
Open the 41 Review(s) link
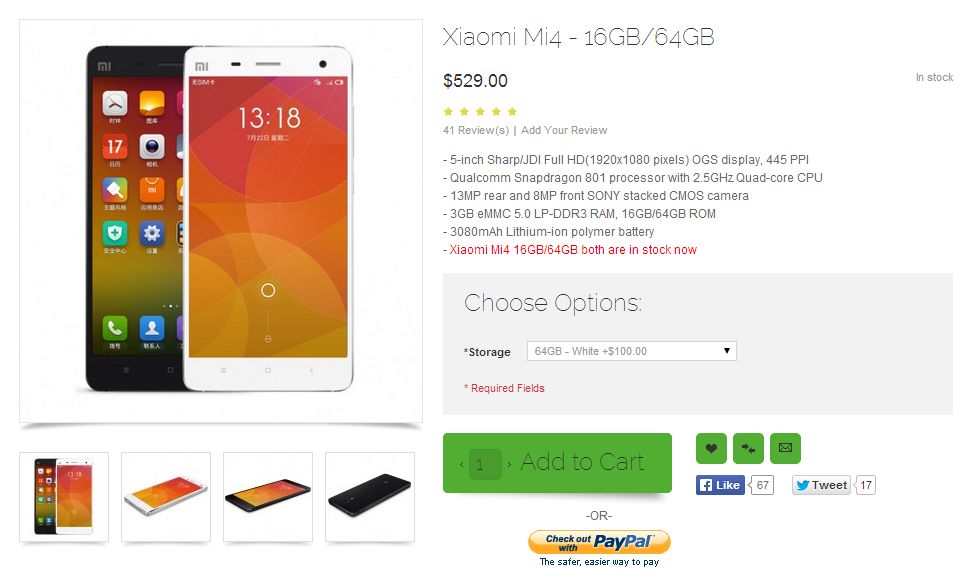(475, 130)
